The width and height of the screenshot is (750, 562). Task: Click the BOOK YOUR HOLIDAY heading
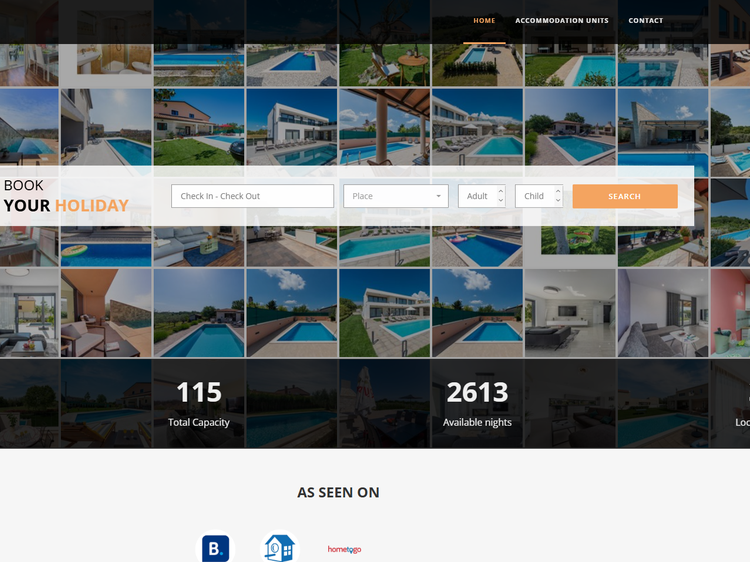66,196
